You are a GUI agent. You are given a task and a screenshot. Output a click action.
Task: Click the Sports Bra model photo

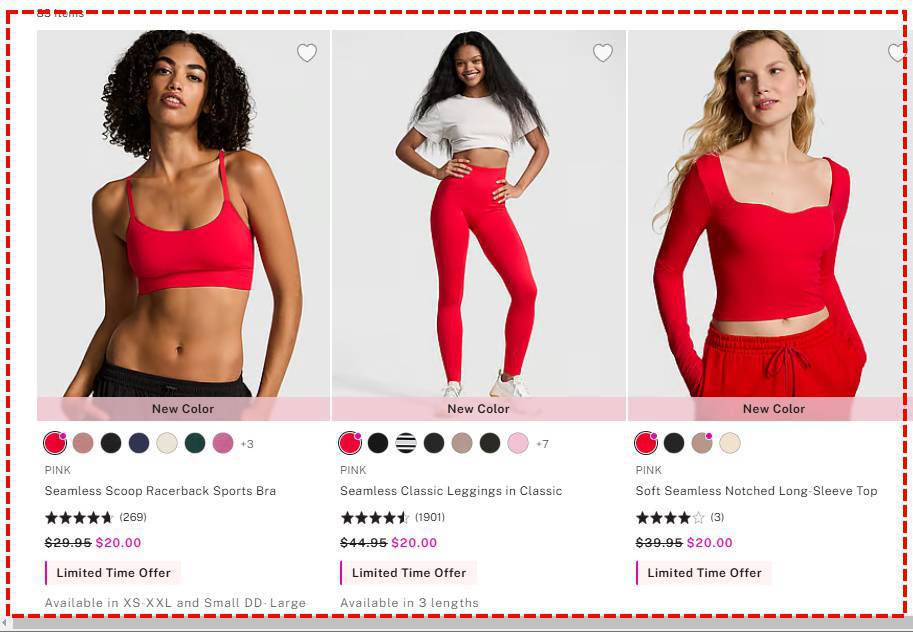[x=183, y=214]
